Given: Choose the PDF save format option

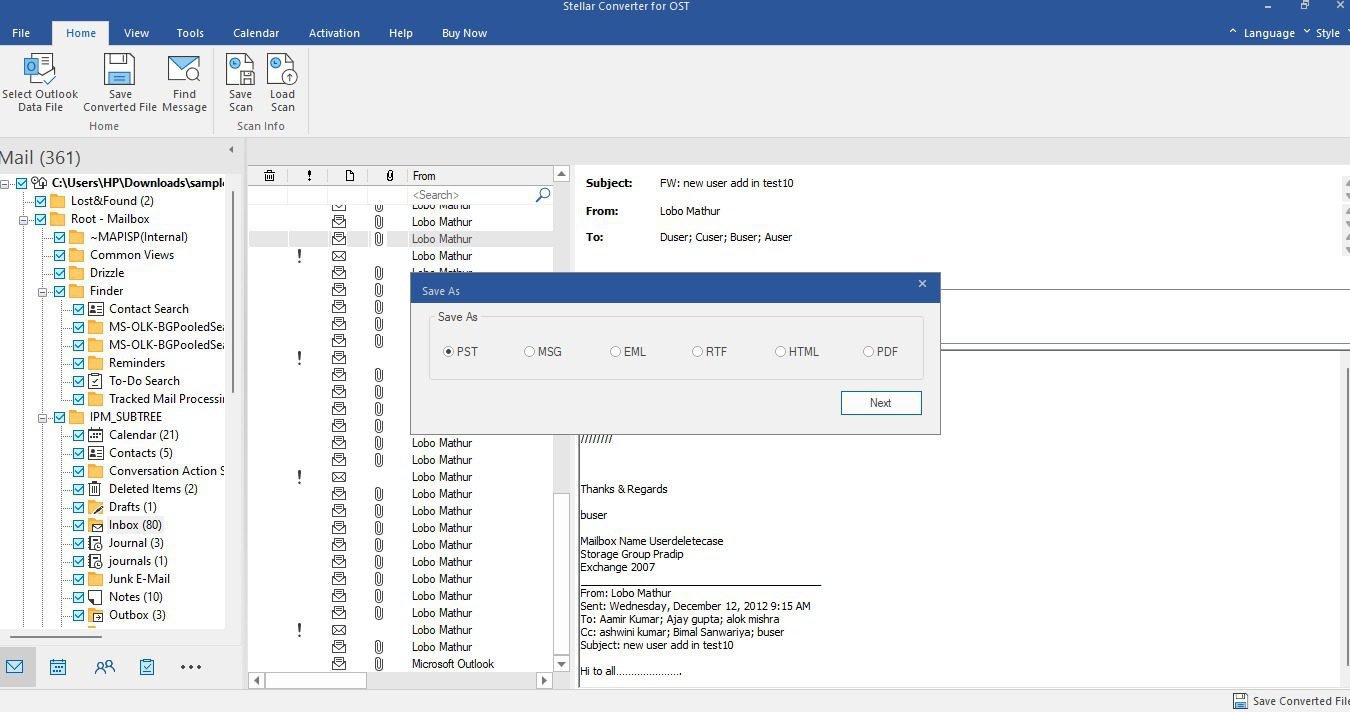Looking at the screenshot, I should (x=869, y=352).
